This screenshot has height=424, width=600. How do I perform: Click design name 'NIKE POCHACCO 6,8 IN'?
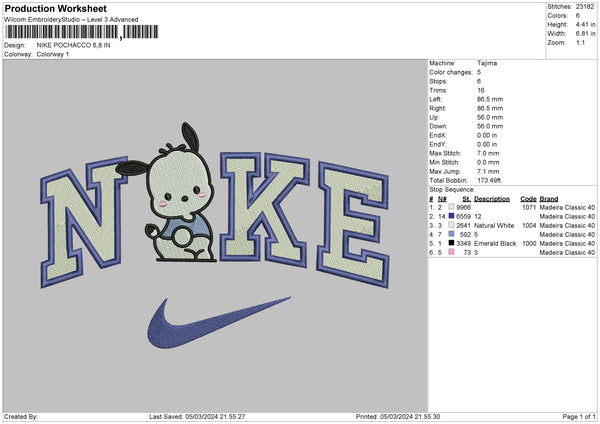pyautogui.click(x=73, y=45)
